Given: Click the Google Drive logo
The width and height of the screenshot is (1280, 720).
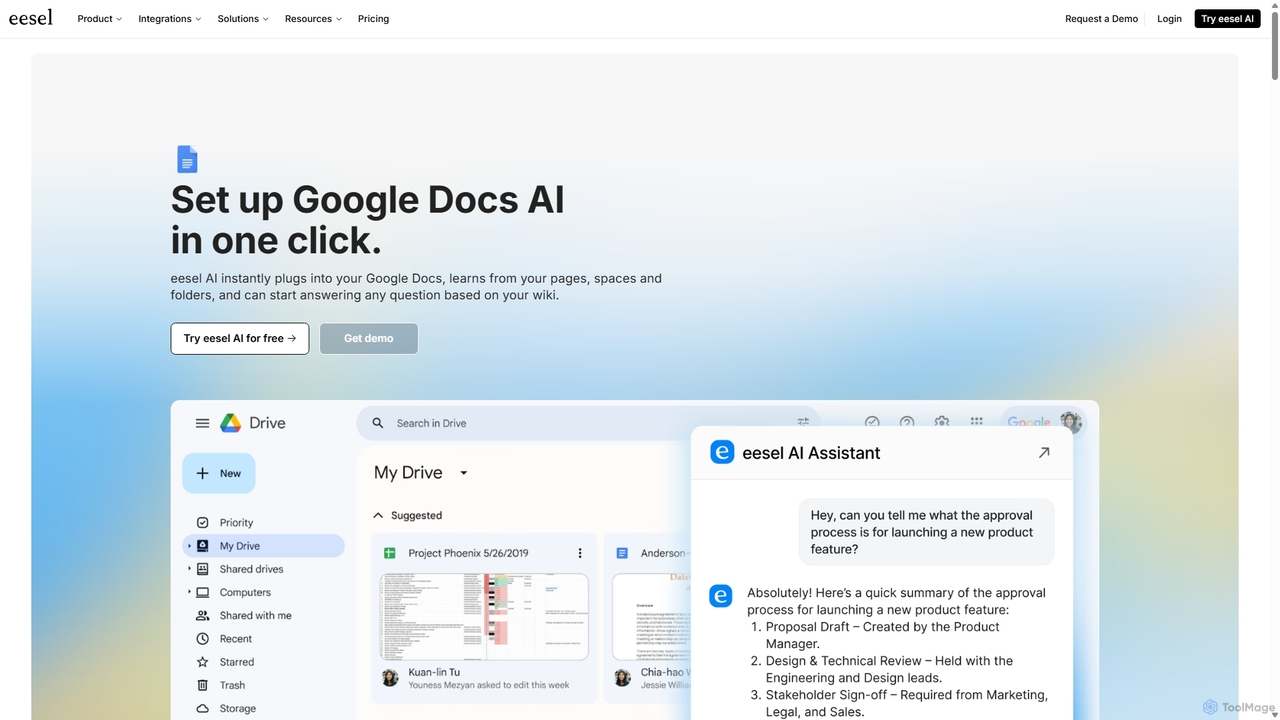Looking at the screenshot, I should pyautogui.click(x=231, y=423).
